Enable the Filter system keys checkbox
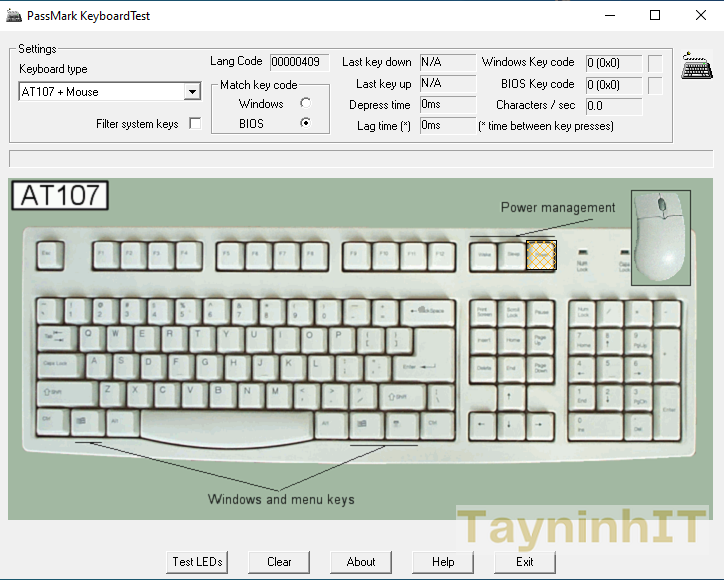 (x=195, y=124)
